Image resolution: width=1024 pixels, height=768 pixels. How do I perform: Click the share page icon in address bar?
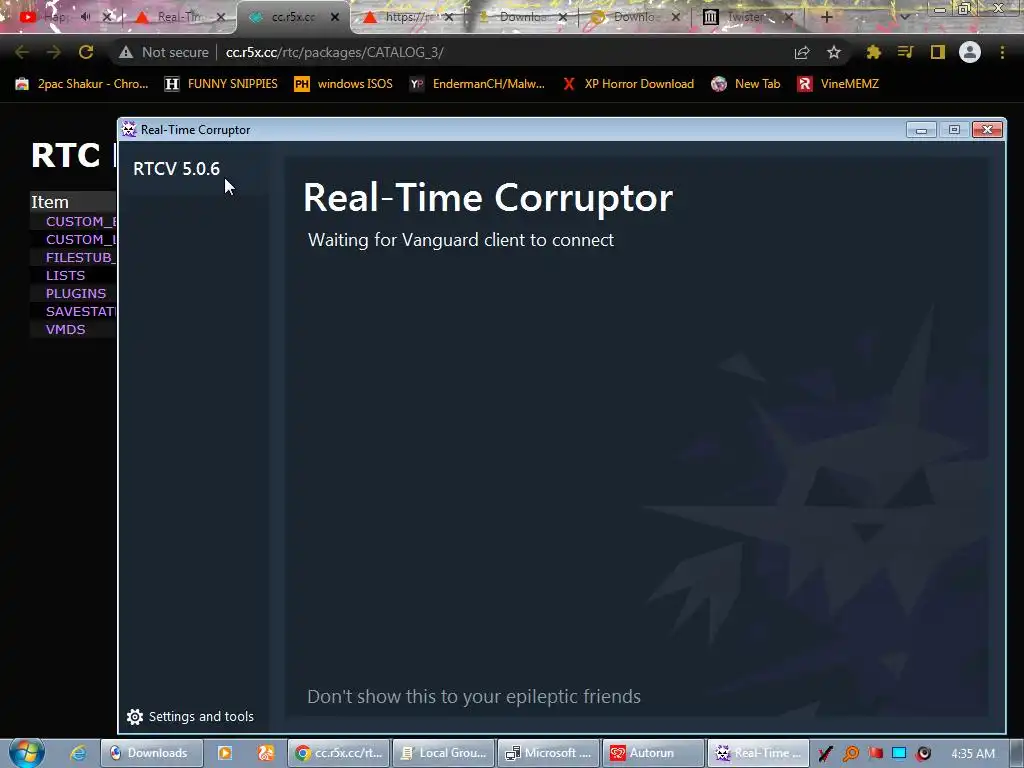802,52
